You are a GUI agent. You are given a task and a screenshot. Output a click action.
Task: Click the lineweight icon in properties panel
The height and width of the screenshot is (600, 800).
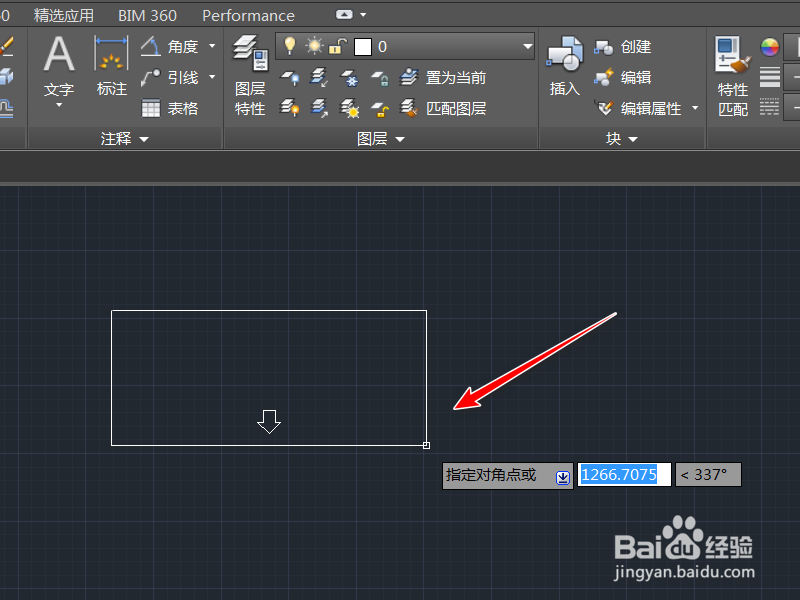pyautogui.click(x=769, y=78)
